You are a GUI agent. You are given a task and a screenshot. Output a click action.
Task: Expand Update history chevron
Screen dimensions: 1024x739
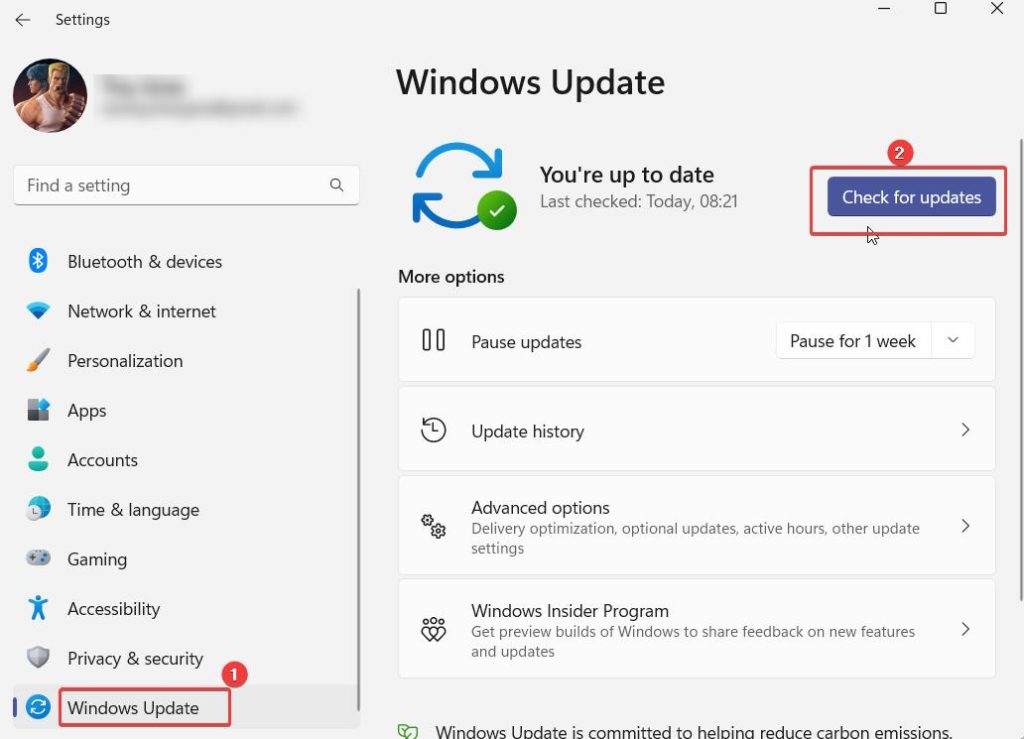(965, 430)
